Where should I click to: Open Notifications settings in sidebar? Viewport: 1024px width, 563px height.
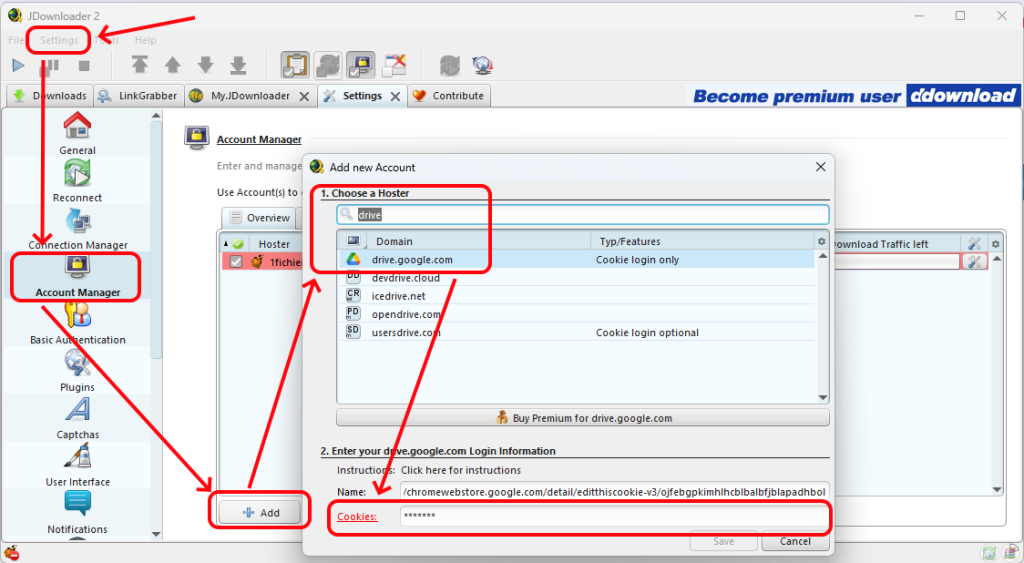[77, 513]
